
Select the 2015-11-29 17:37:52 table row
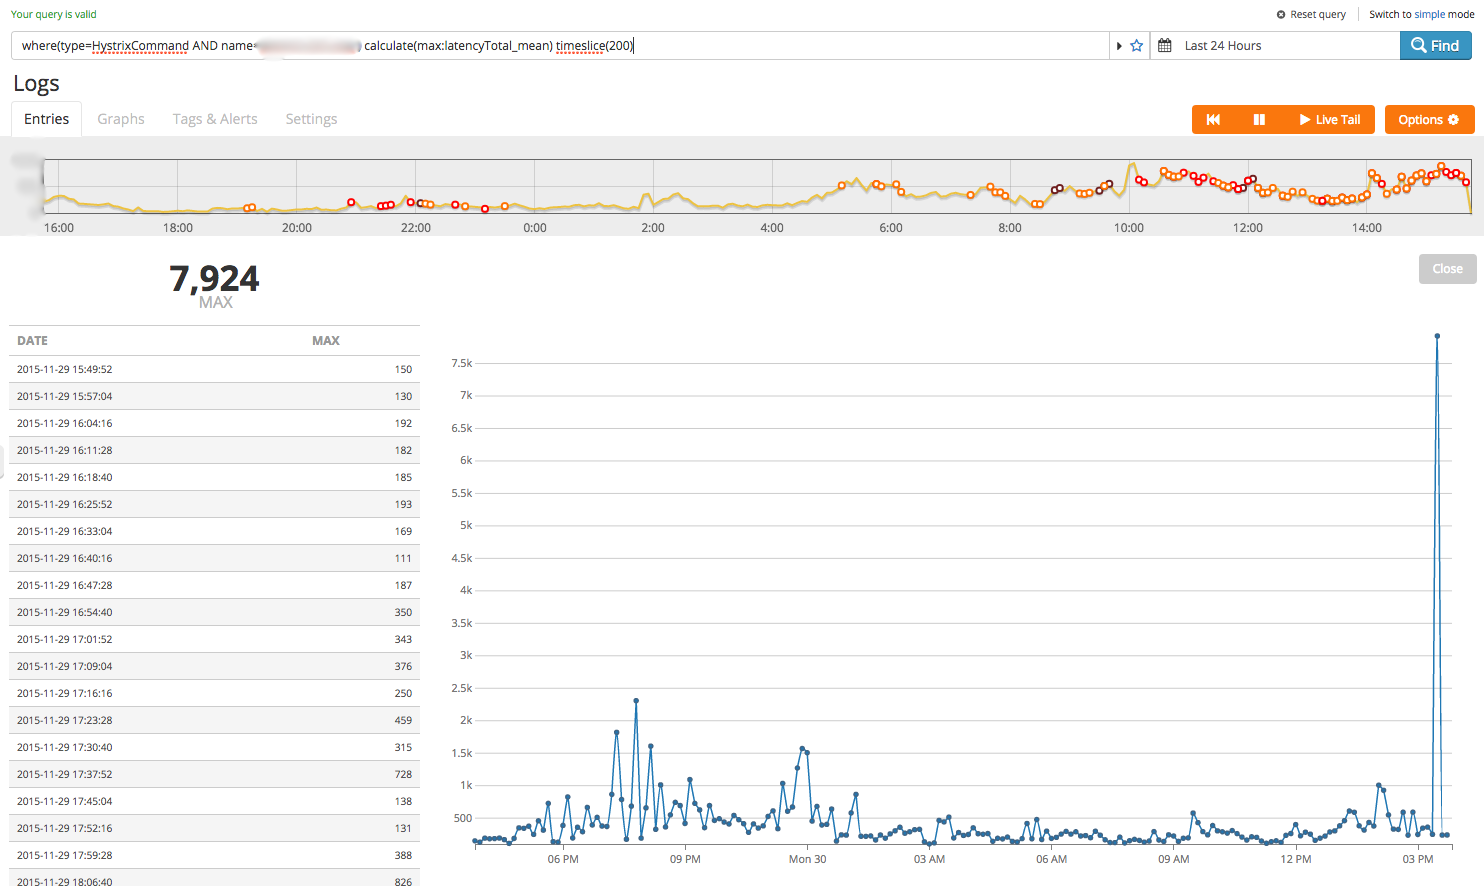pyautogui.click(x=214, y=774)
